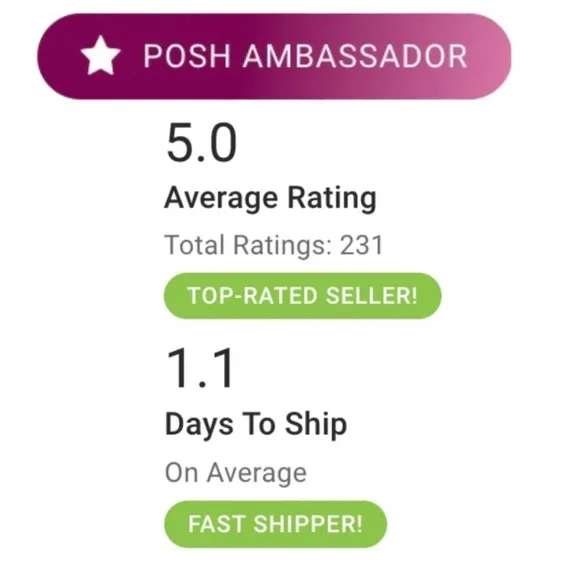The width and height of the screenshot is (580, 580).
Task: Select the word AMBASSADOR in banner
Action: (355, 56)
